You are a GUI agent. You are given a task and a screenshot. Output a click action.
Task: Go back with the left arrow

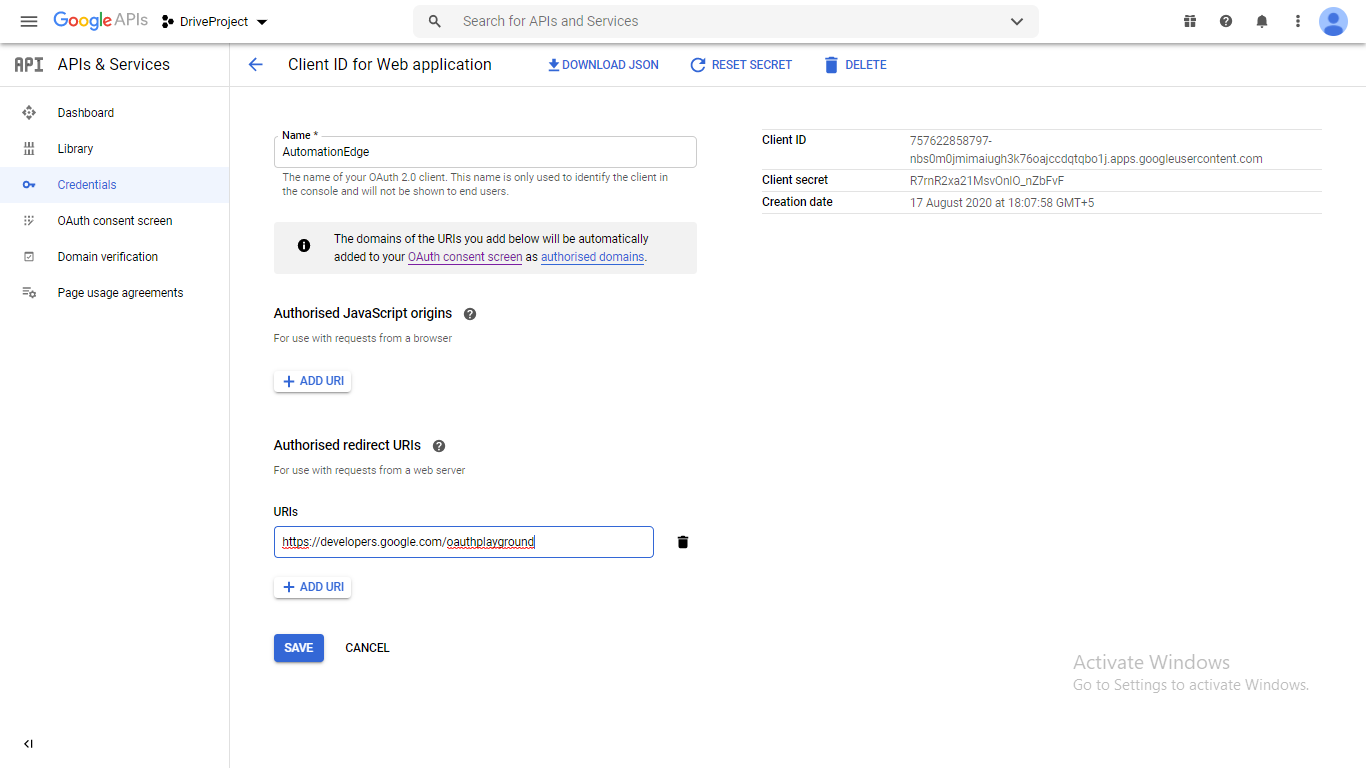255,64
